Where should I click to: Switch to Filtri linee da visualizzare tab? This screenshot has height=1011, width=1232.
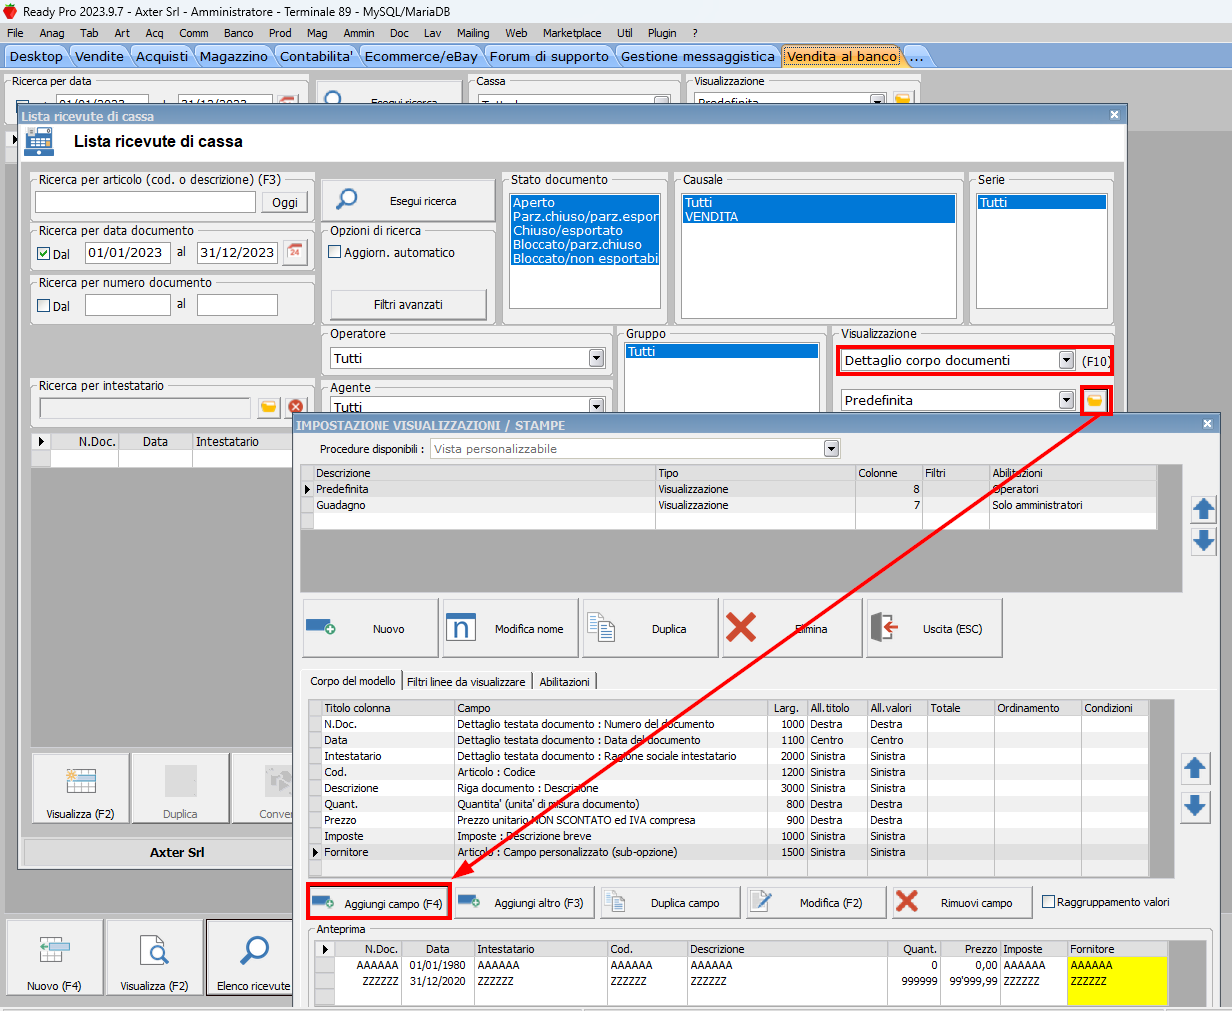point(466,681)
